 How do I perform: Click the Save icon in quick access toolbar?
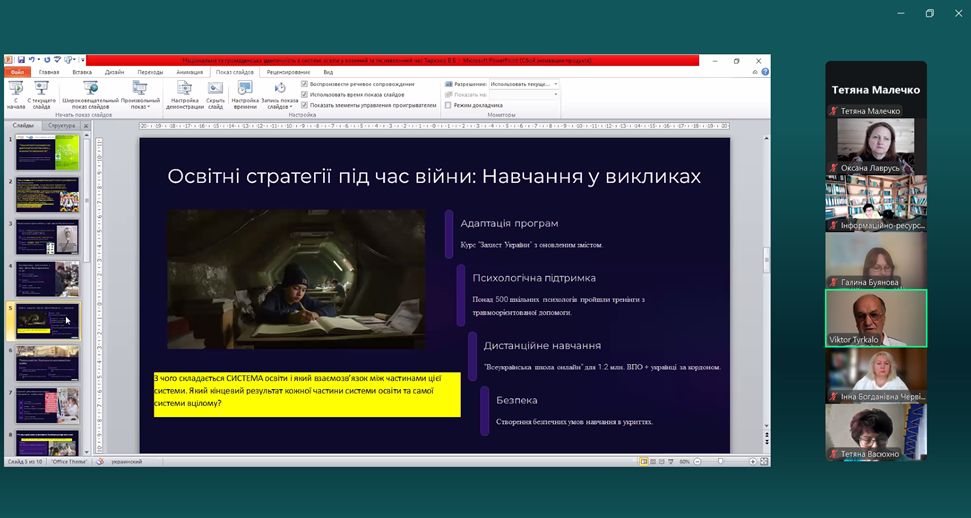click(x=21, y=60)
